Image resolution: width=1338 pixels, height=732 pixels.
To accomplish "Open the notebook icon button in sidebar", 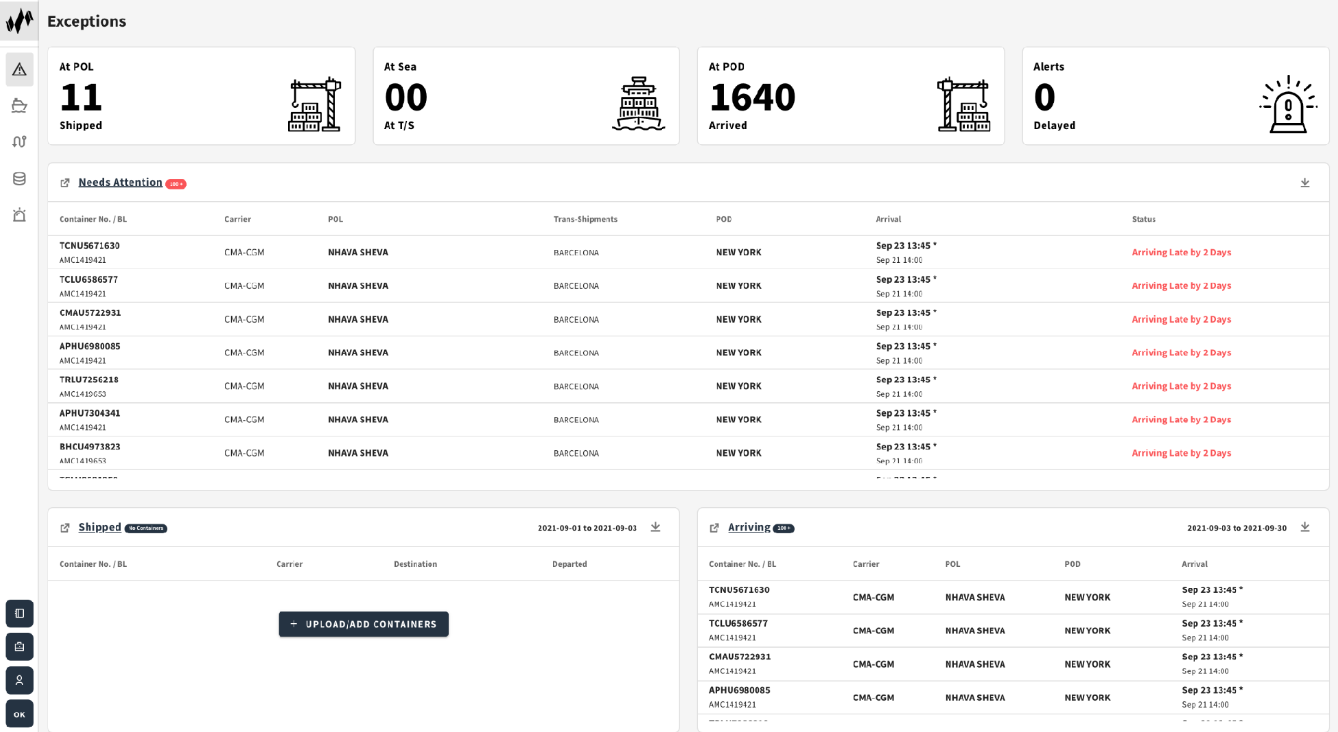I will point(19,613).
